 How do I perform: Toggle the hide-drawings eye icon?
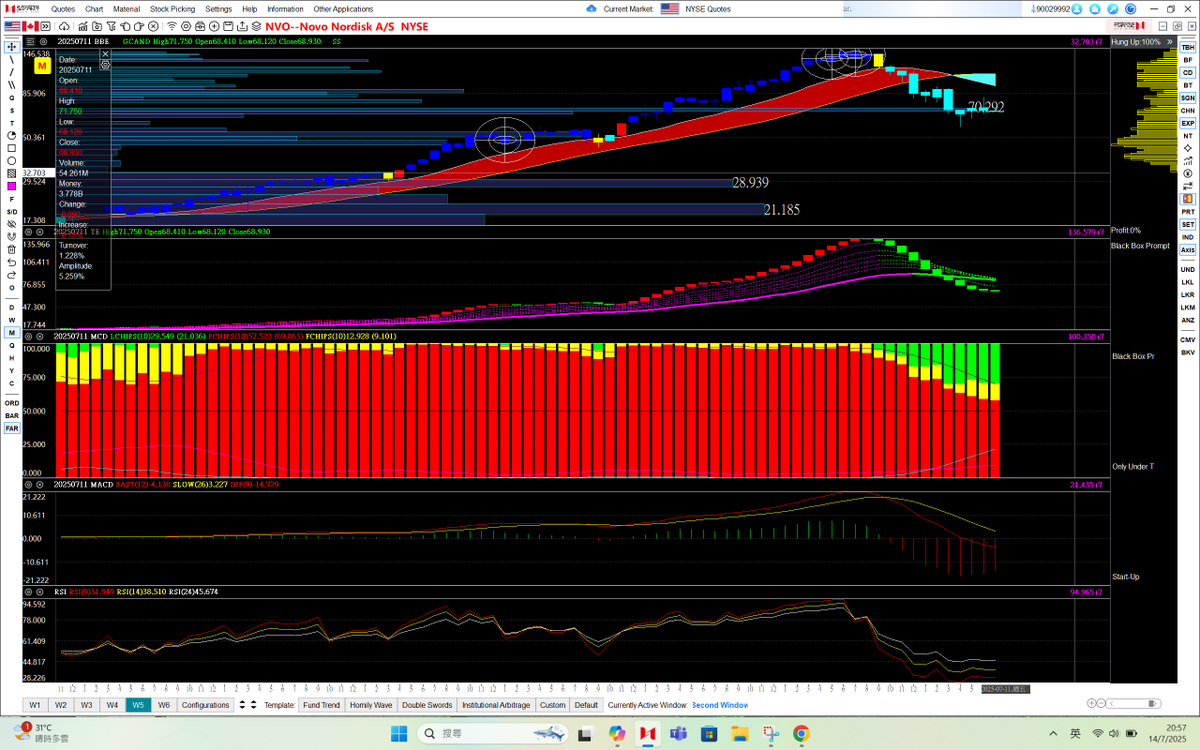tap(12, 223)
